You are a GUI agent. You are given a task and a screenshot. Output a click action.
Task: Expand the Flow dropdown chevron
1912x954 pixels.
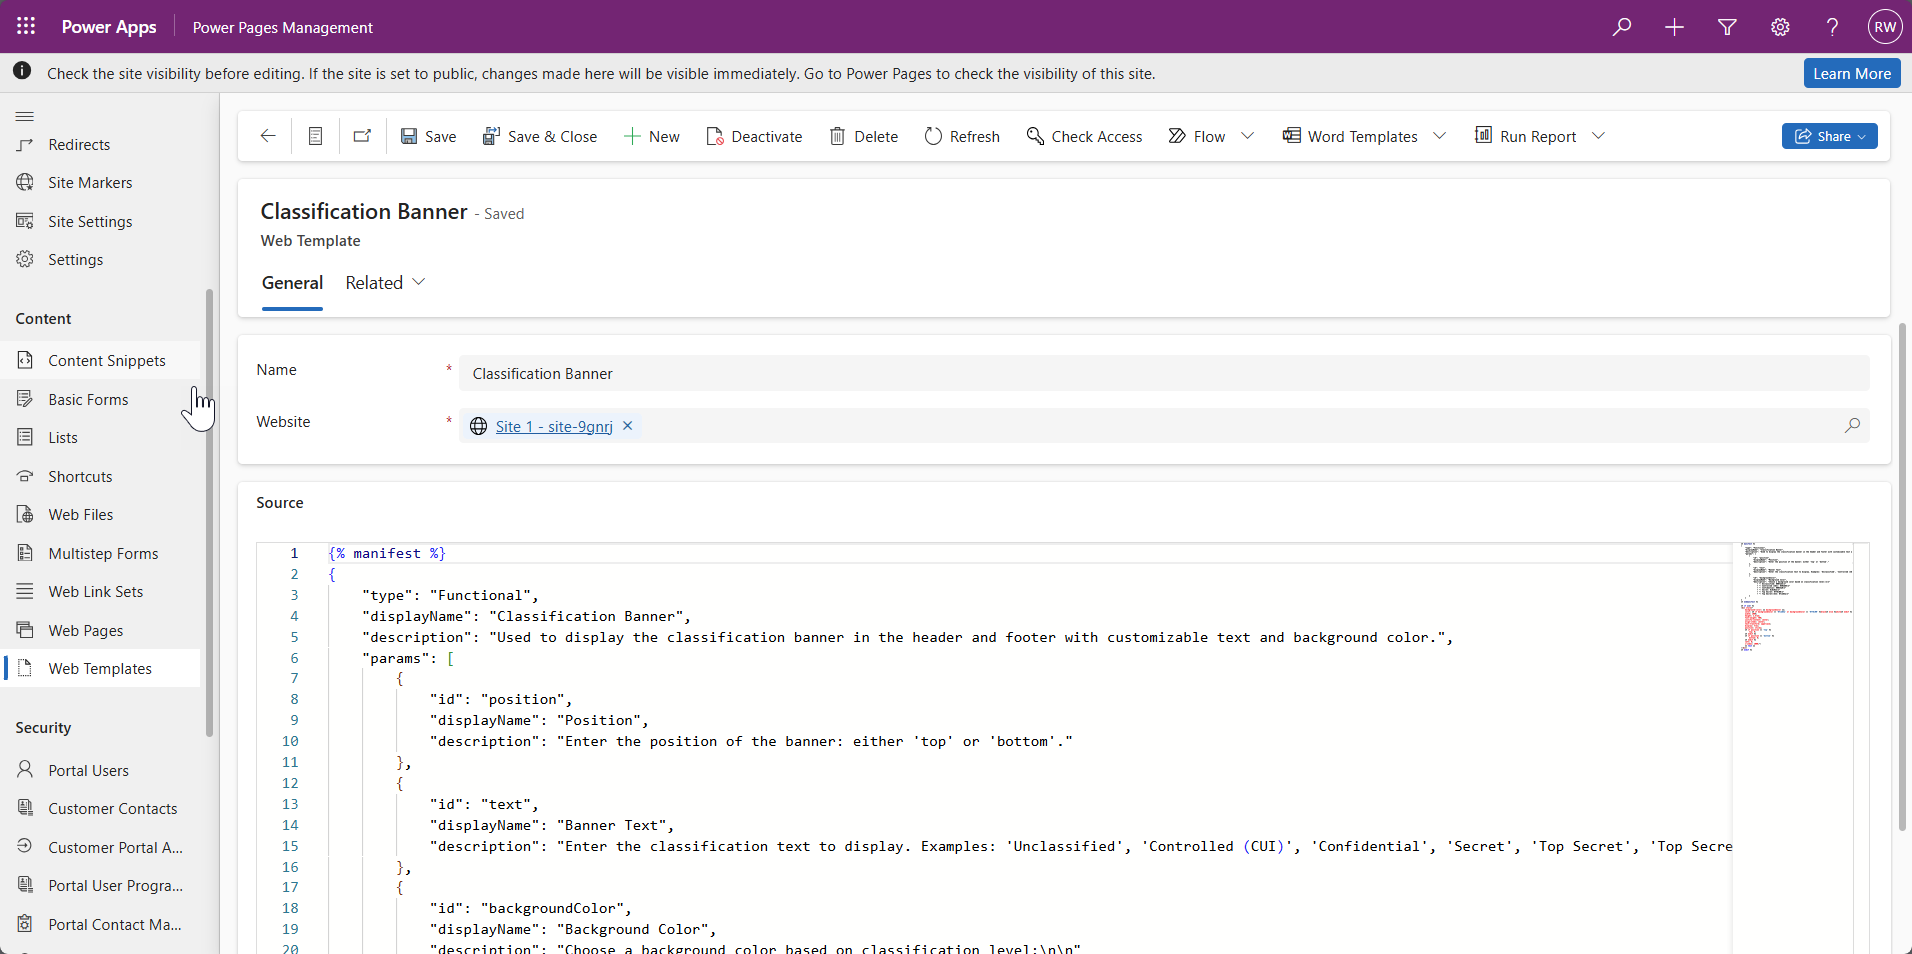(x=1248, y=136)
